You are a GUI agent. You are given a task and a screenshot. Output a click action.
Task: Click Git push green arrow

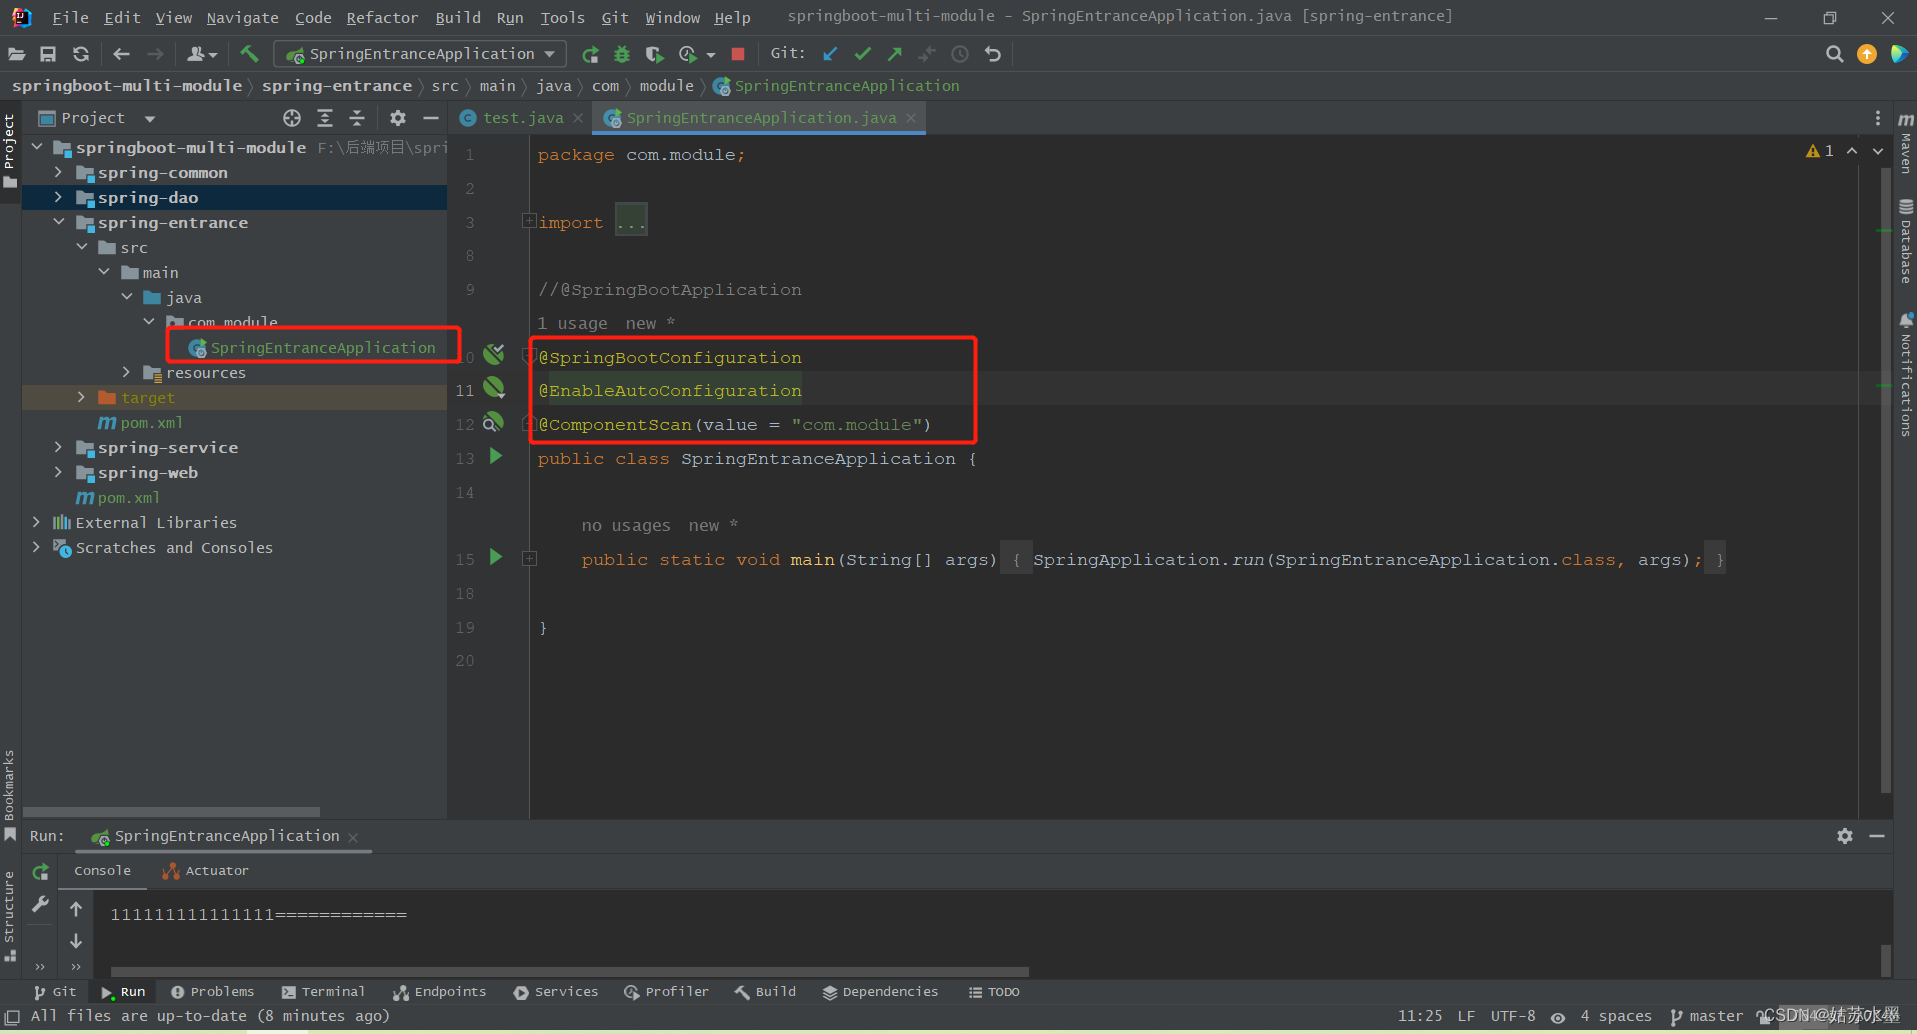click(x=895, y=54)
